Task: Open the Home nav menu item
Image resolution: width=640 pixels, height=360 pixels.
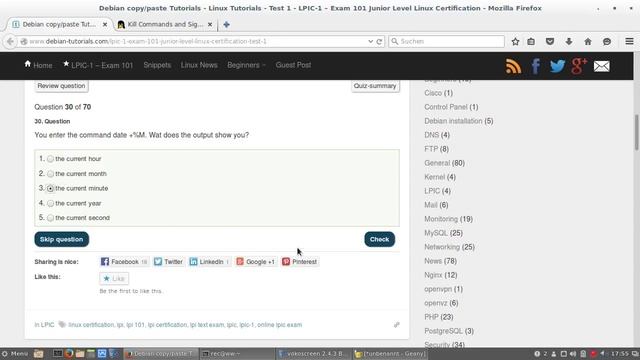Action: pyautogui.click(x=38, y=65)
